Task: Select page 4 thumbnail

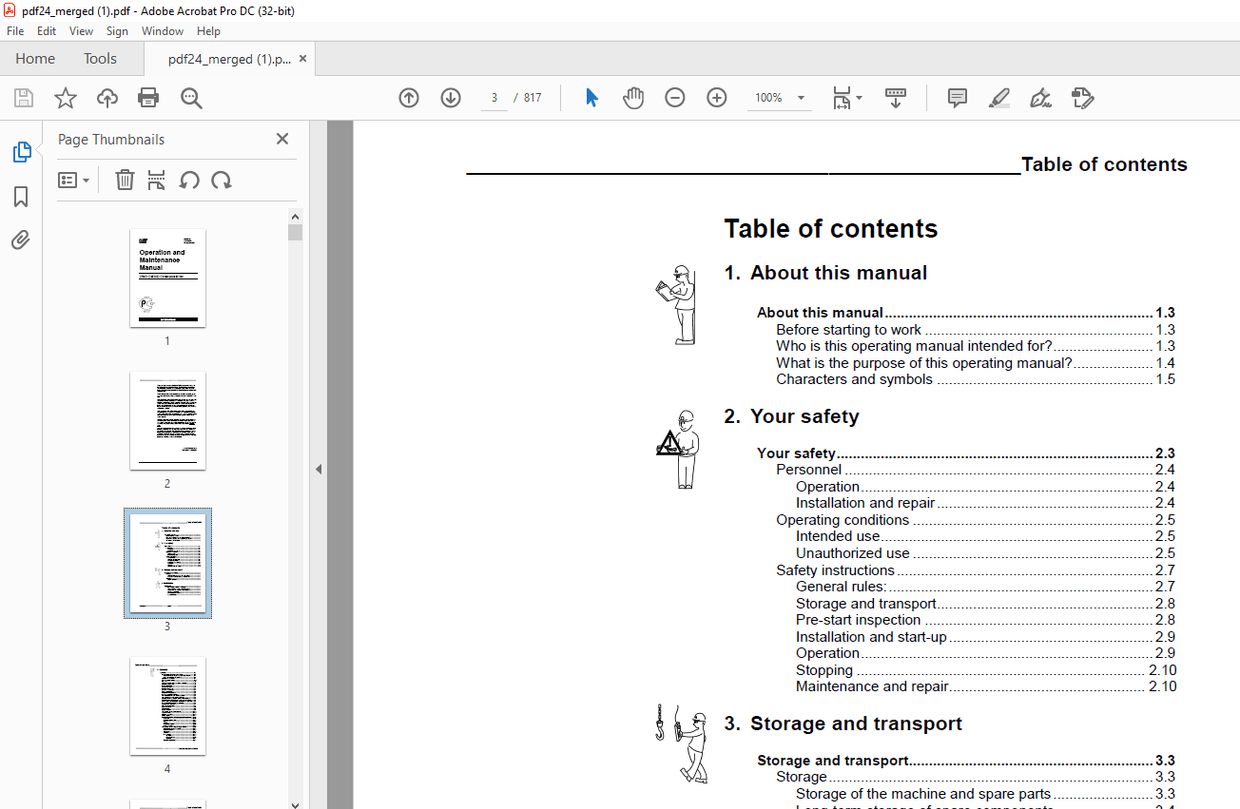Action: point(167,706)
